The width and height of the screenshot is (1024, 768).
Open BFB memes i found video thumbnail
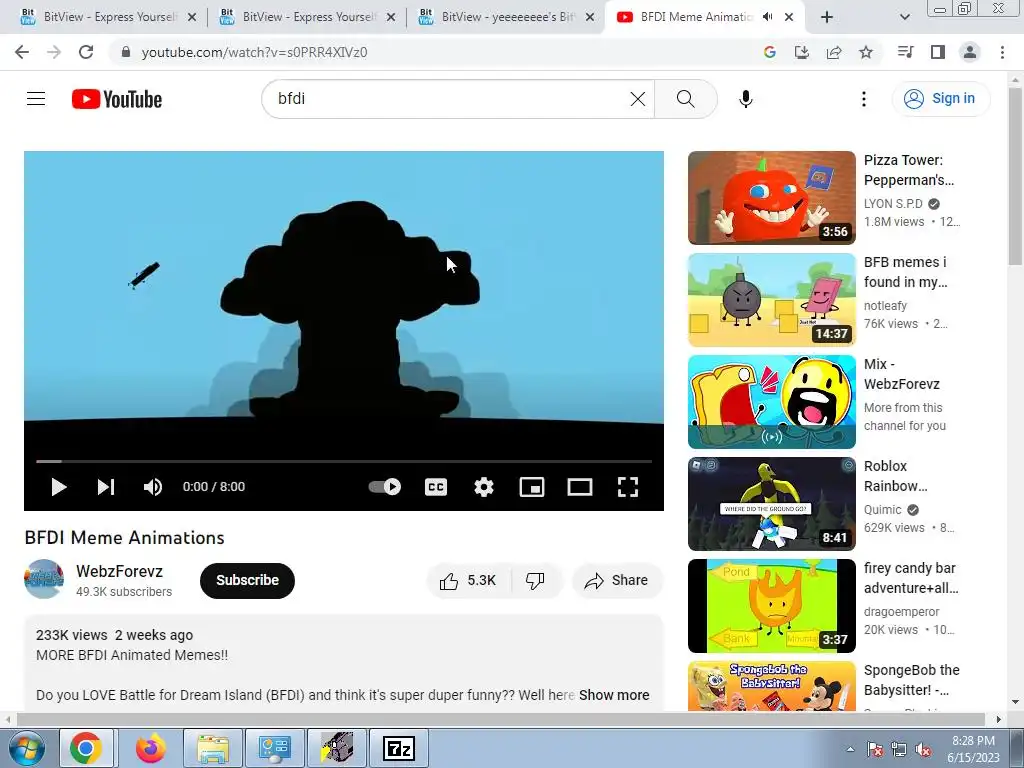771,300
